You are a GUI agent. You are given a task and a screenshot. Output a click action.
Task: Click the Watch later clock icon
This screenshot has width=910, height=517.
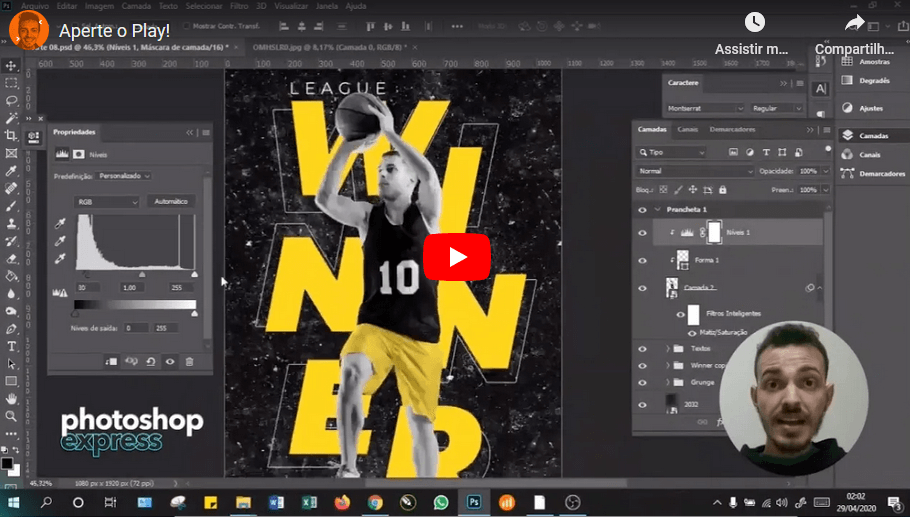[x=754, y=23]
